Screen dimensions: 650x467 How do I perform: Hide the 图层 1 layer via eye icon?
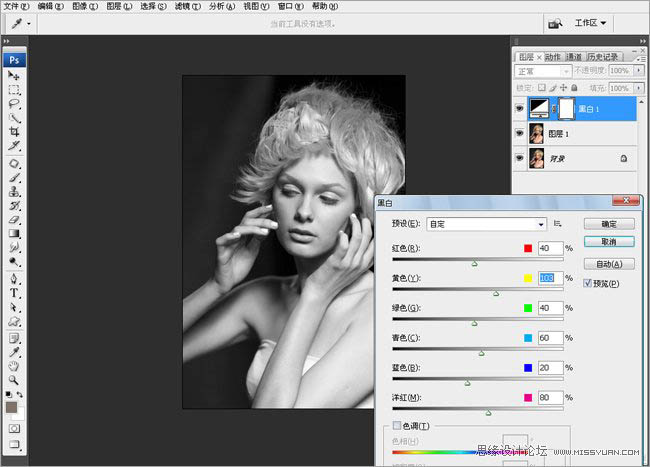521,132
